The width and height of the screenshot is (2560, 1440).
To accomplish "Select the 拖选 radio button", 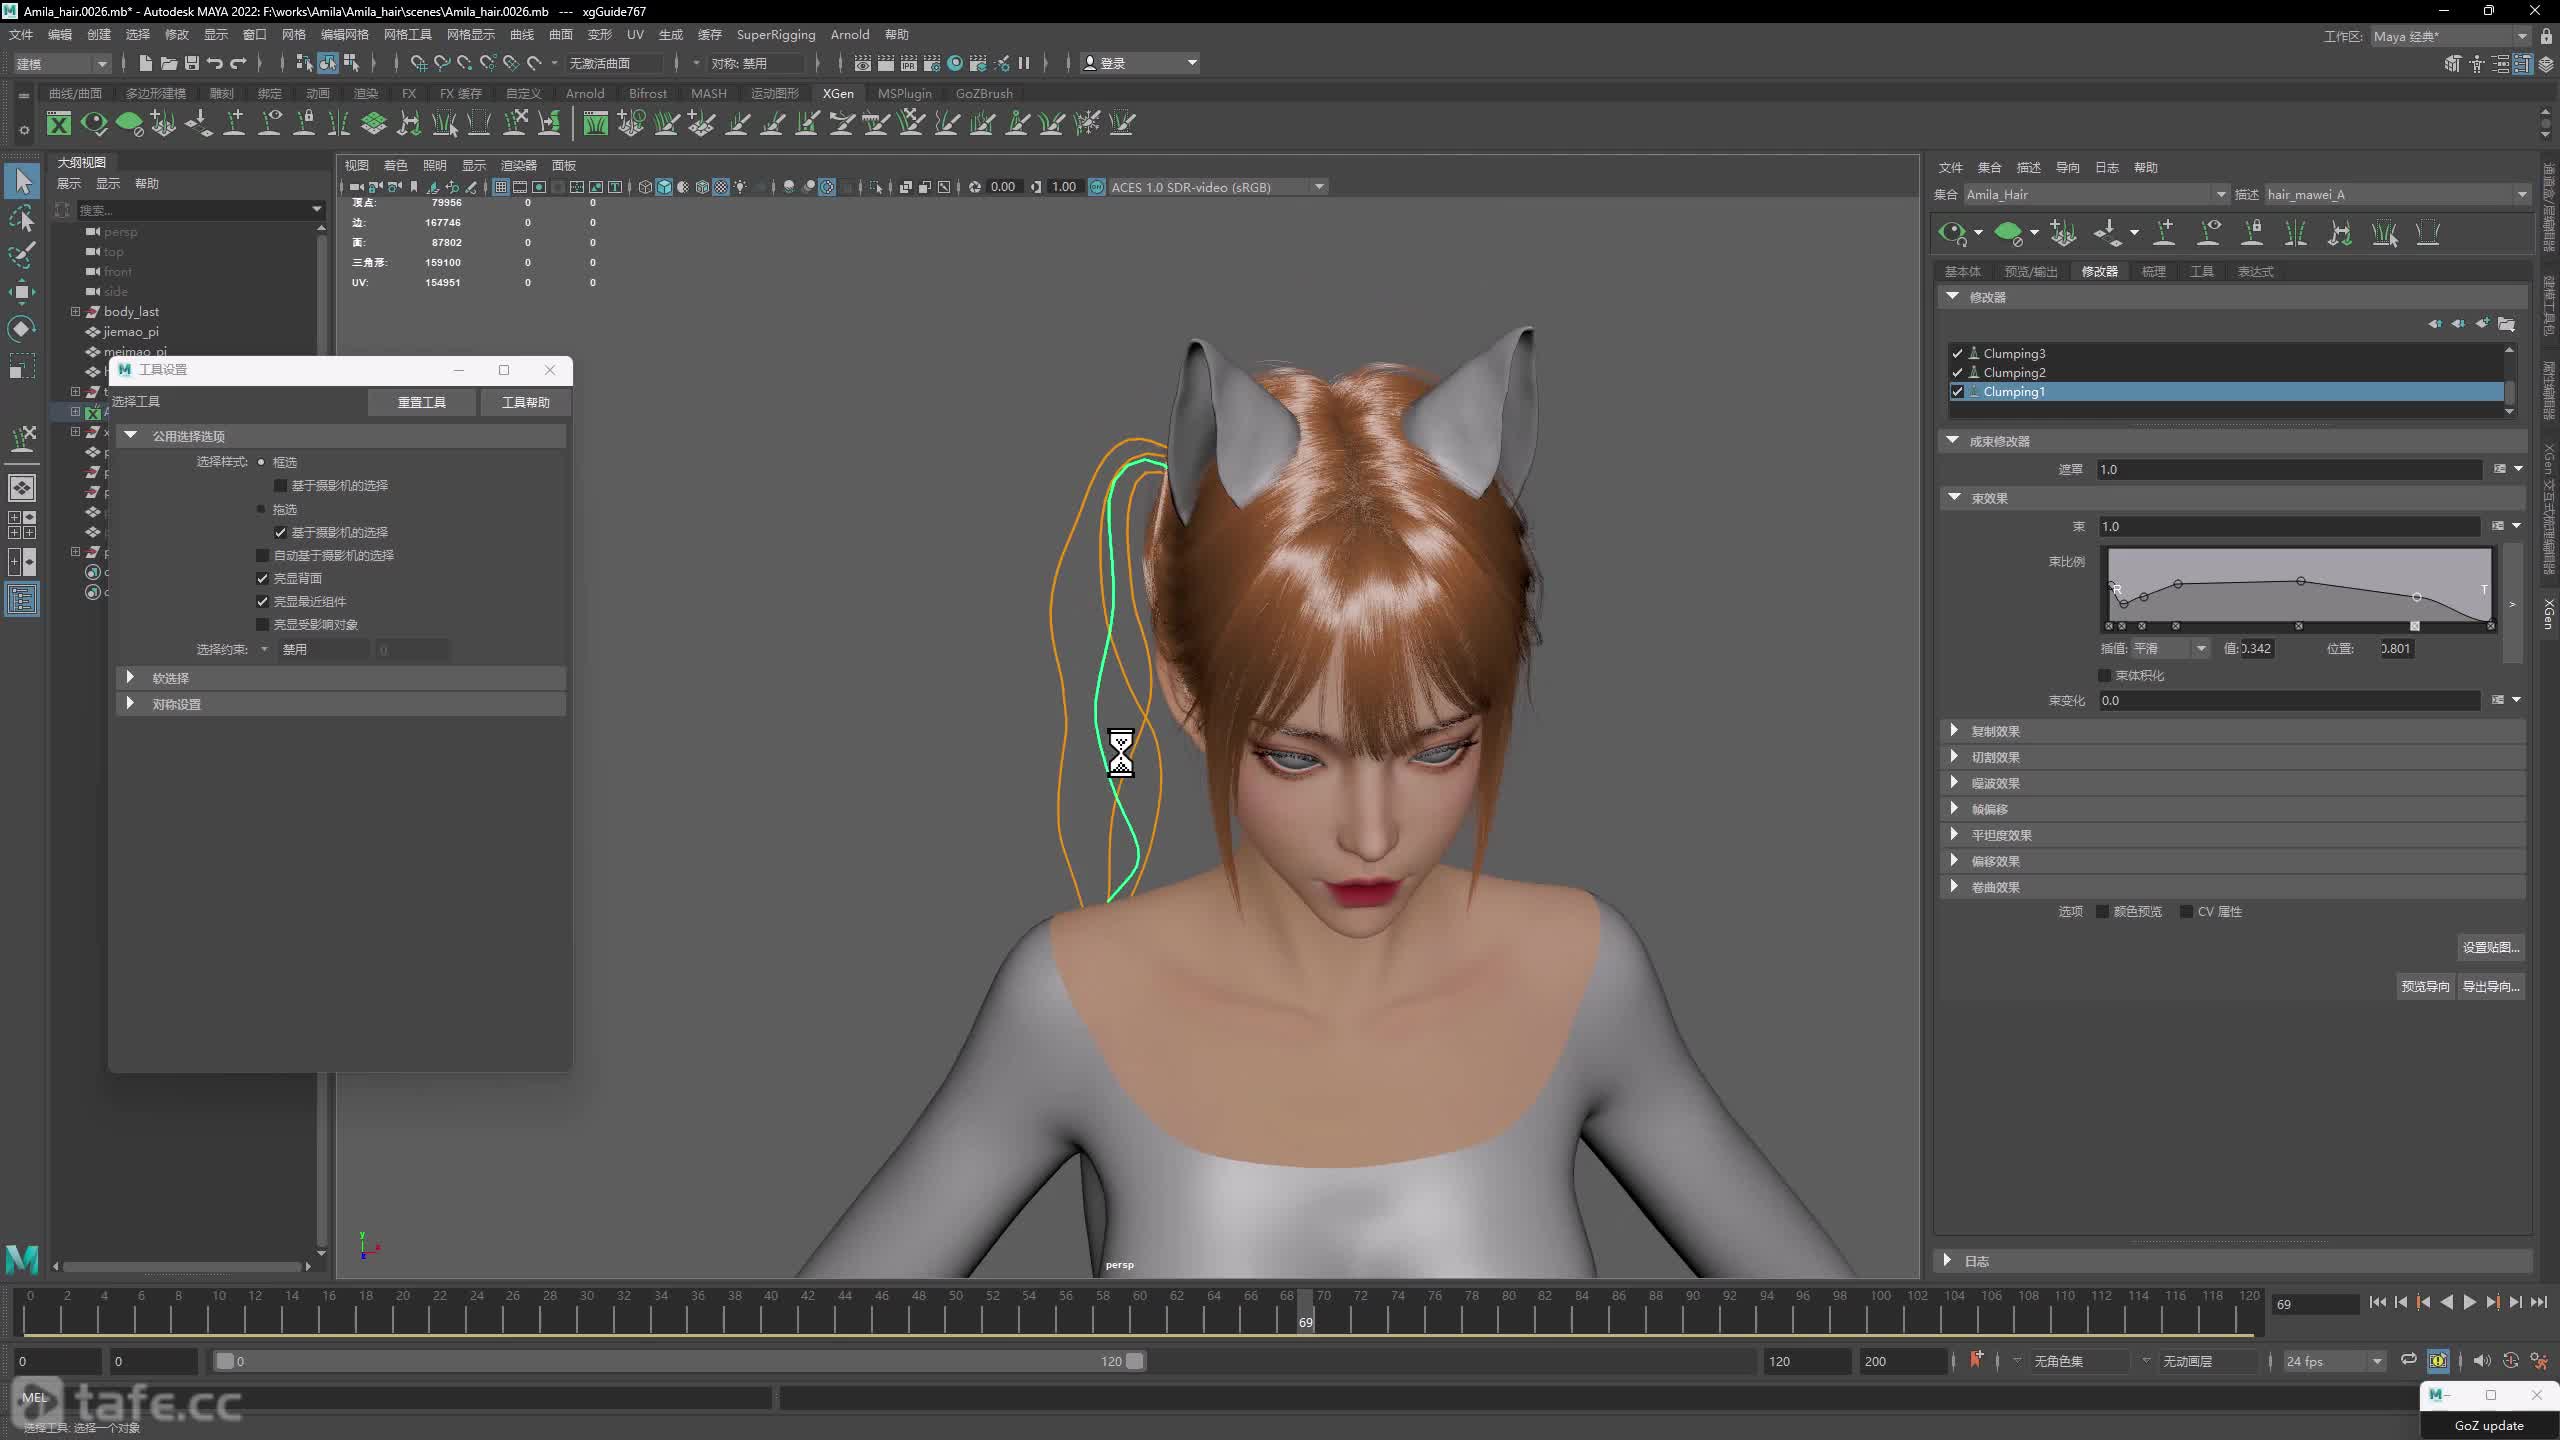I will click(x=262, y=509).
